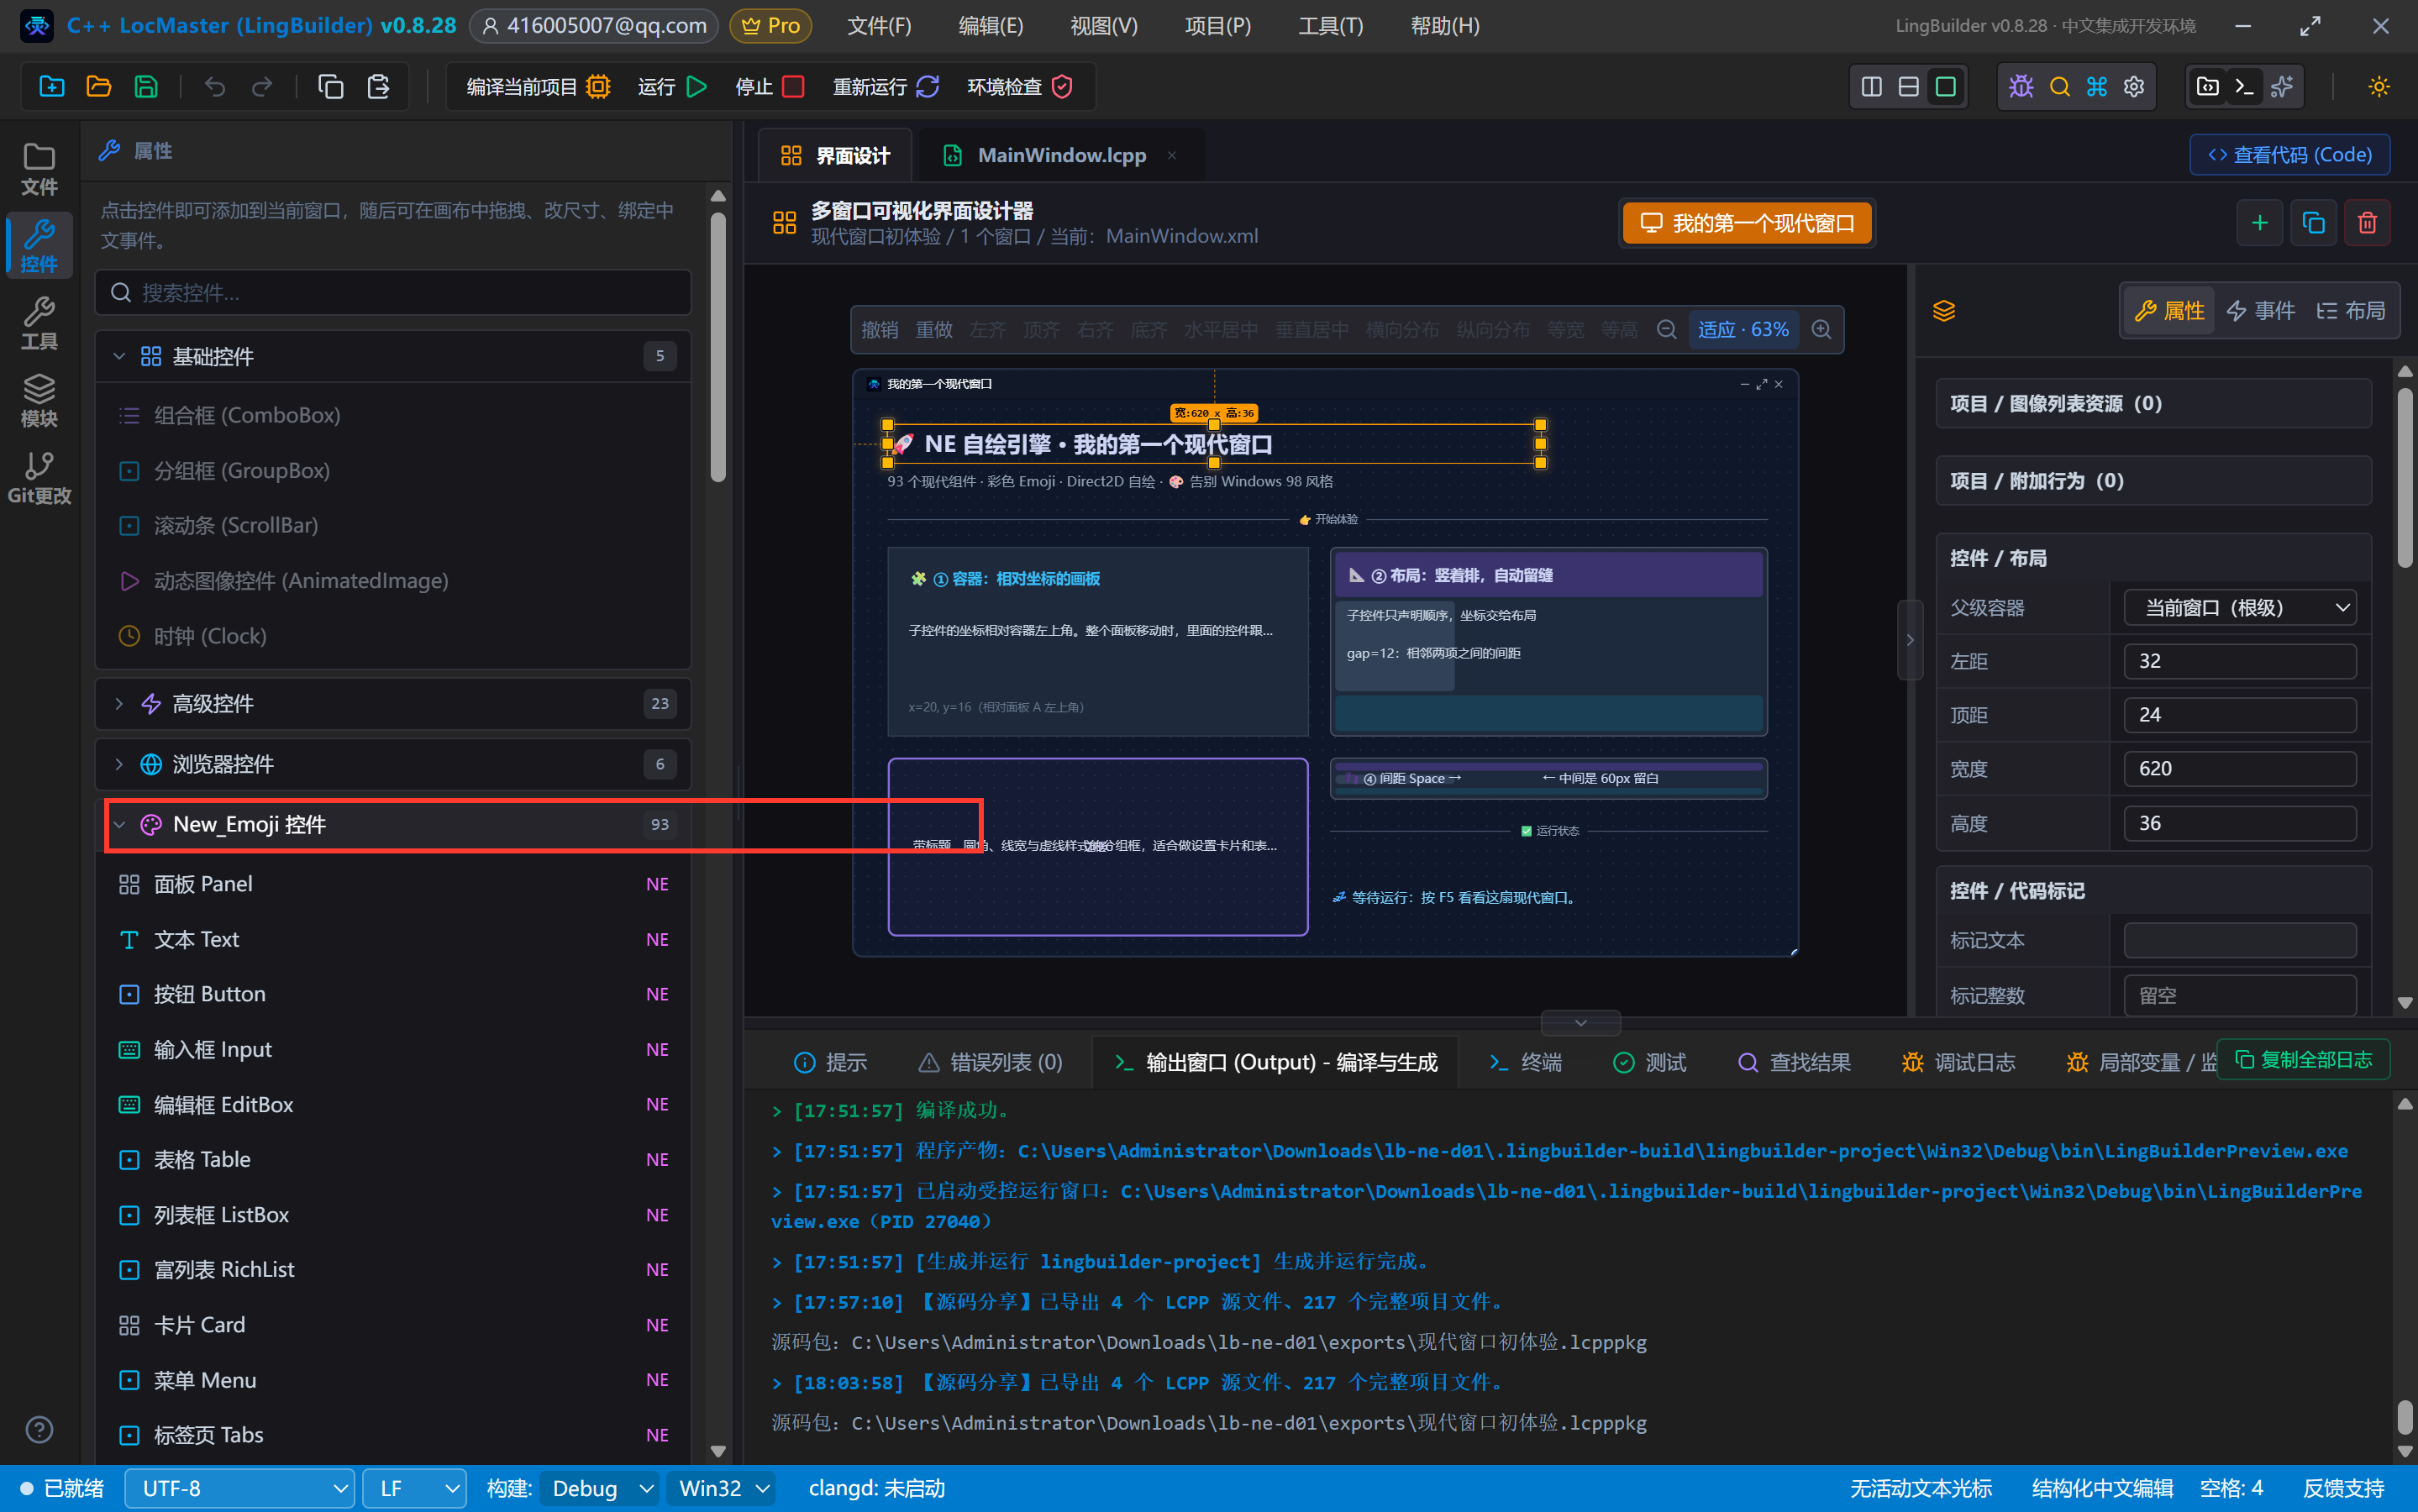The height and width of the screenshot is (1512, 2418).
Task: Open the terminal prompt toolbar icon
Action: pos(2244,87)
